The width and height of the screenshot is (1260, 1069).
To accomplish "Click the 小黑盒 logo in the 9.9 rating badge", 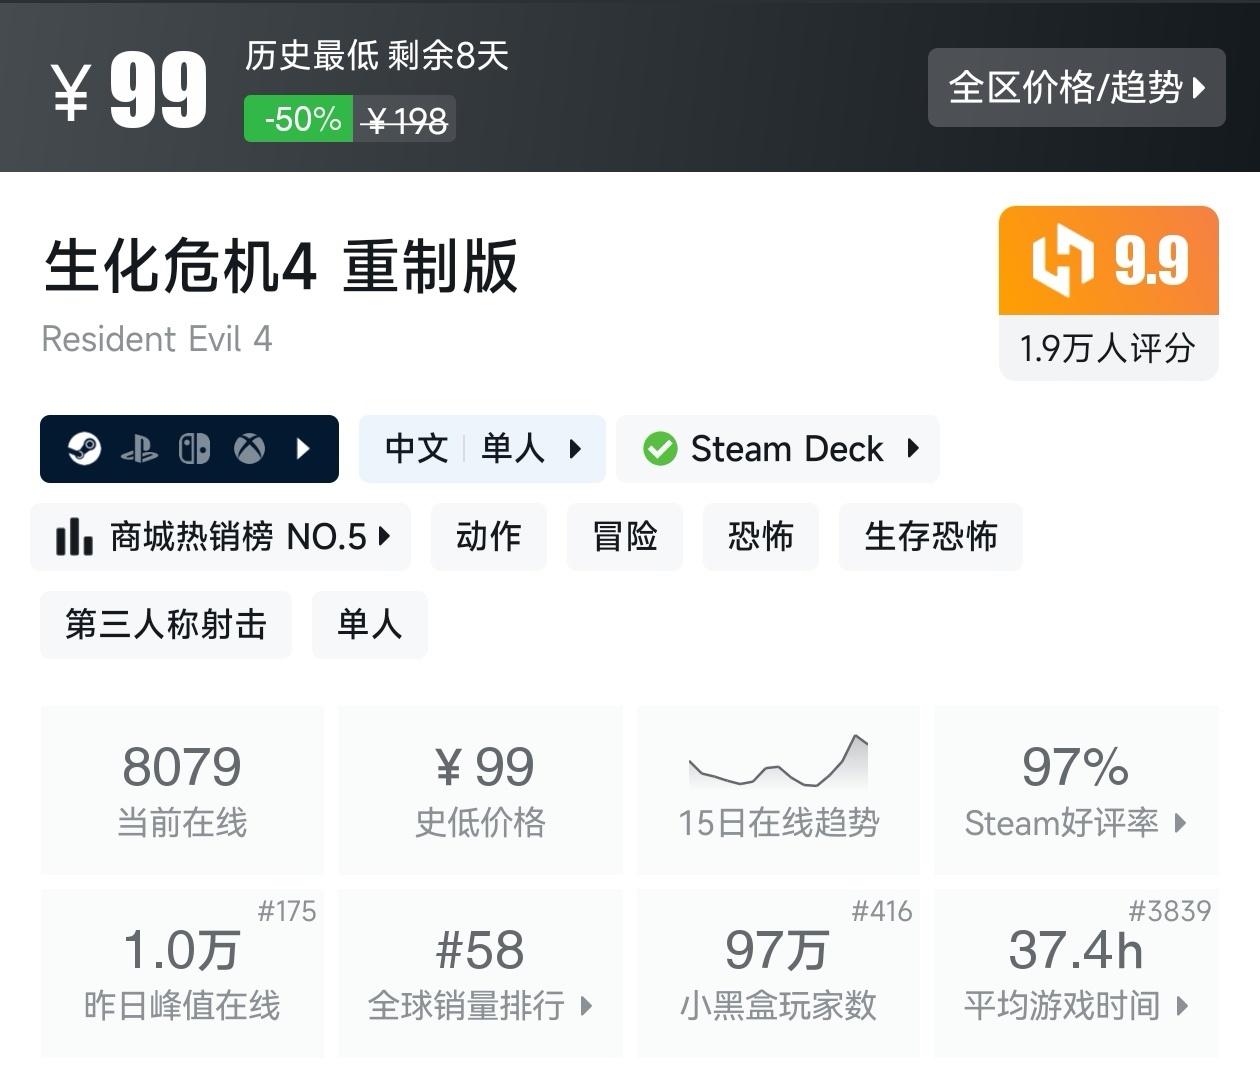I will pyautogui.click(x=1062, y=260).
